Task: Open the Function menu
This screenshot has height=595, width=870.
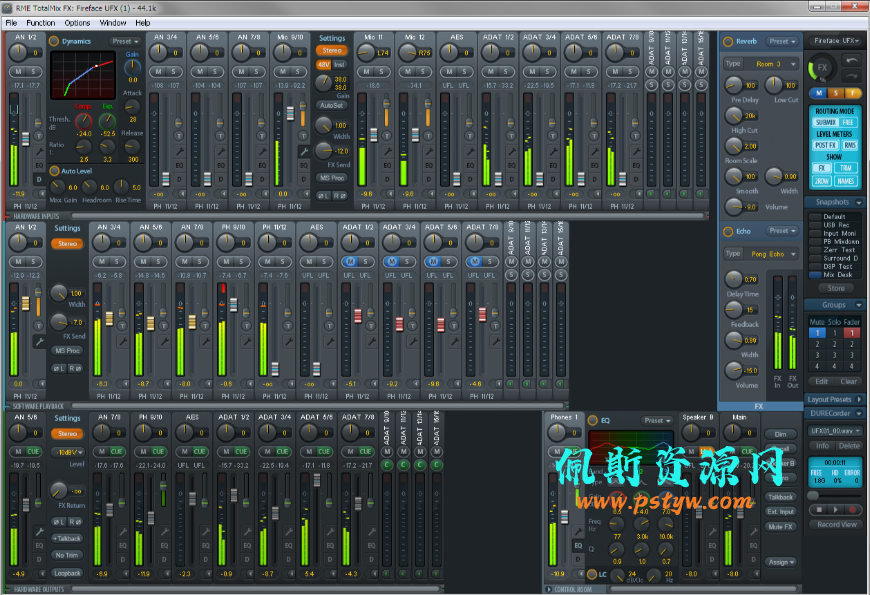Action: pyautogui.click(x=41, y=23)
